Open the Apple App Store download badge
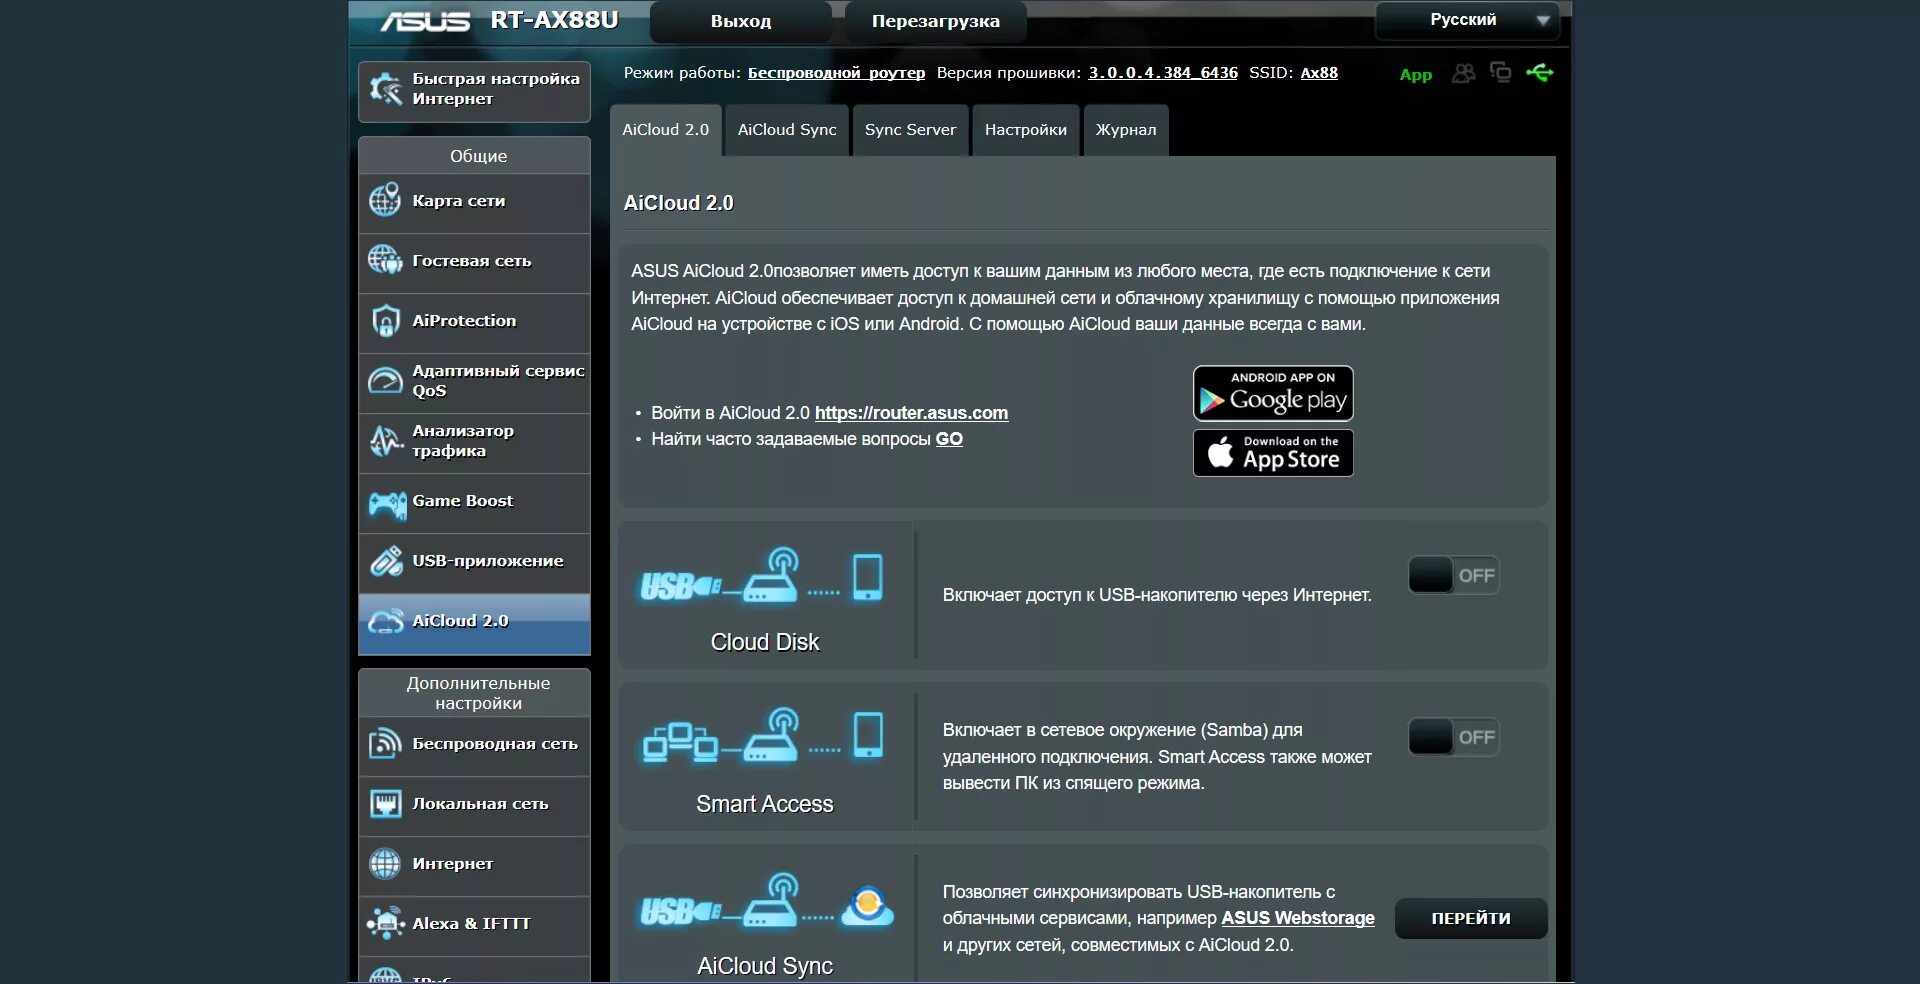This screenshot has width=1920, height=984. click(x=1273, y=453)
